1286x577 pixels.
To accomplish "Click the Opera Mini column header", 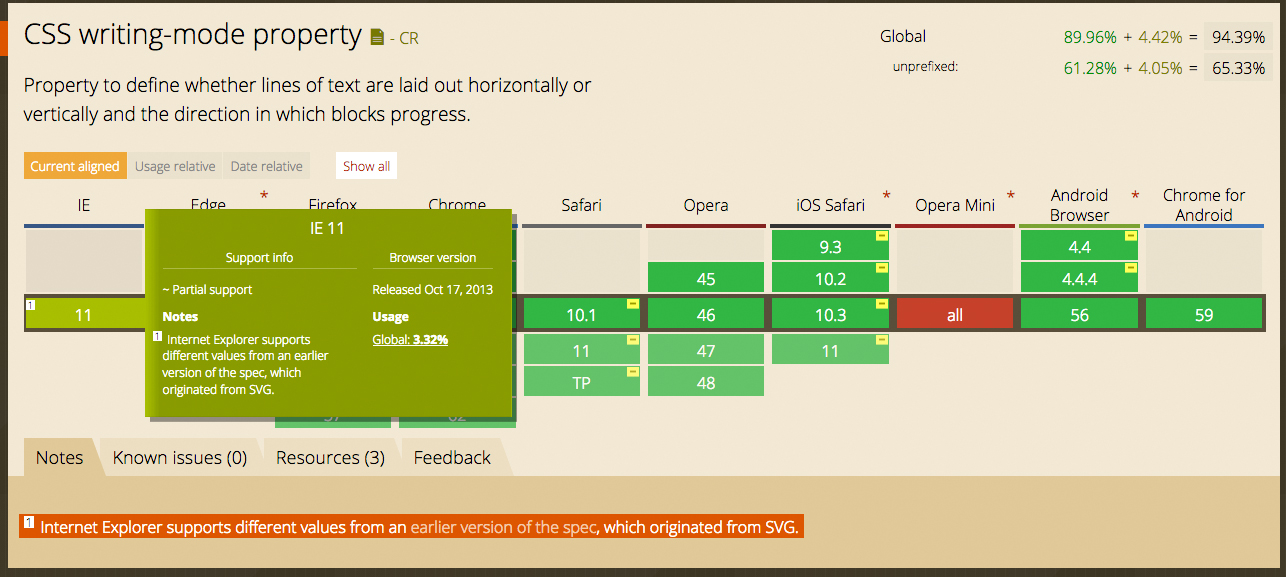I will coord(955,205).
